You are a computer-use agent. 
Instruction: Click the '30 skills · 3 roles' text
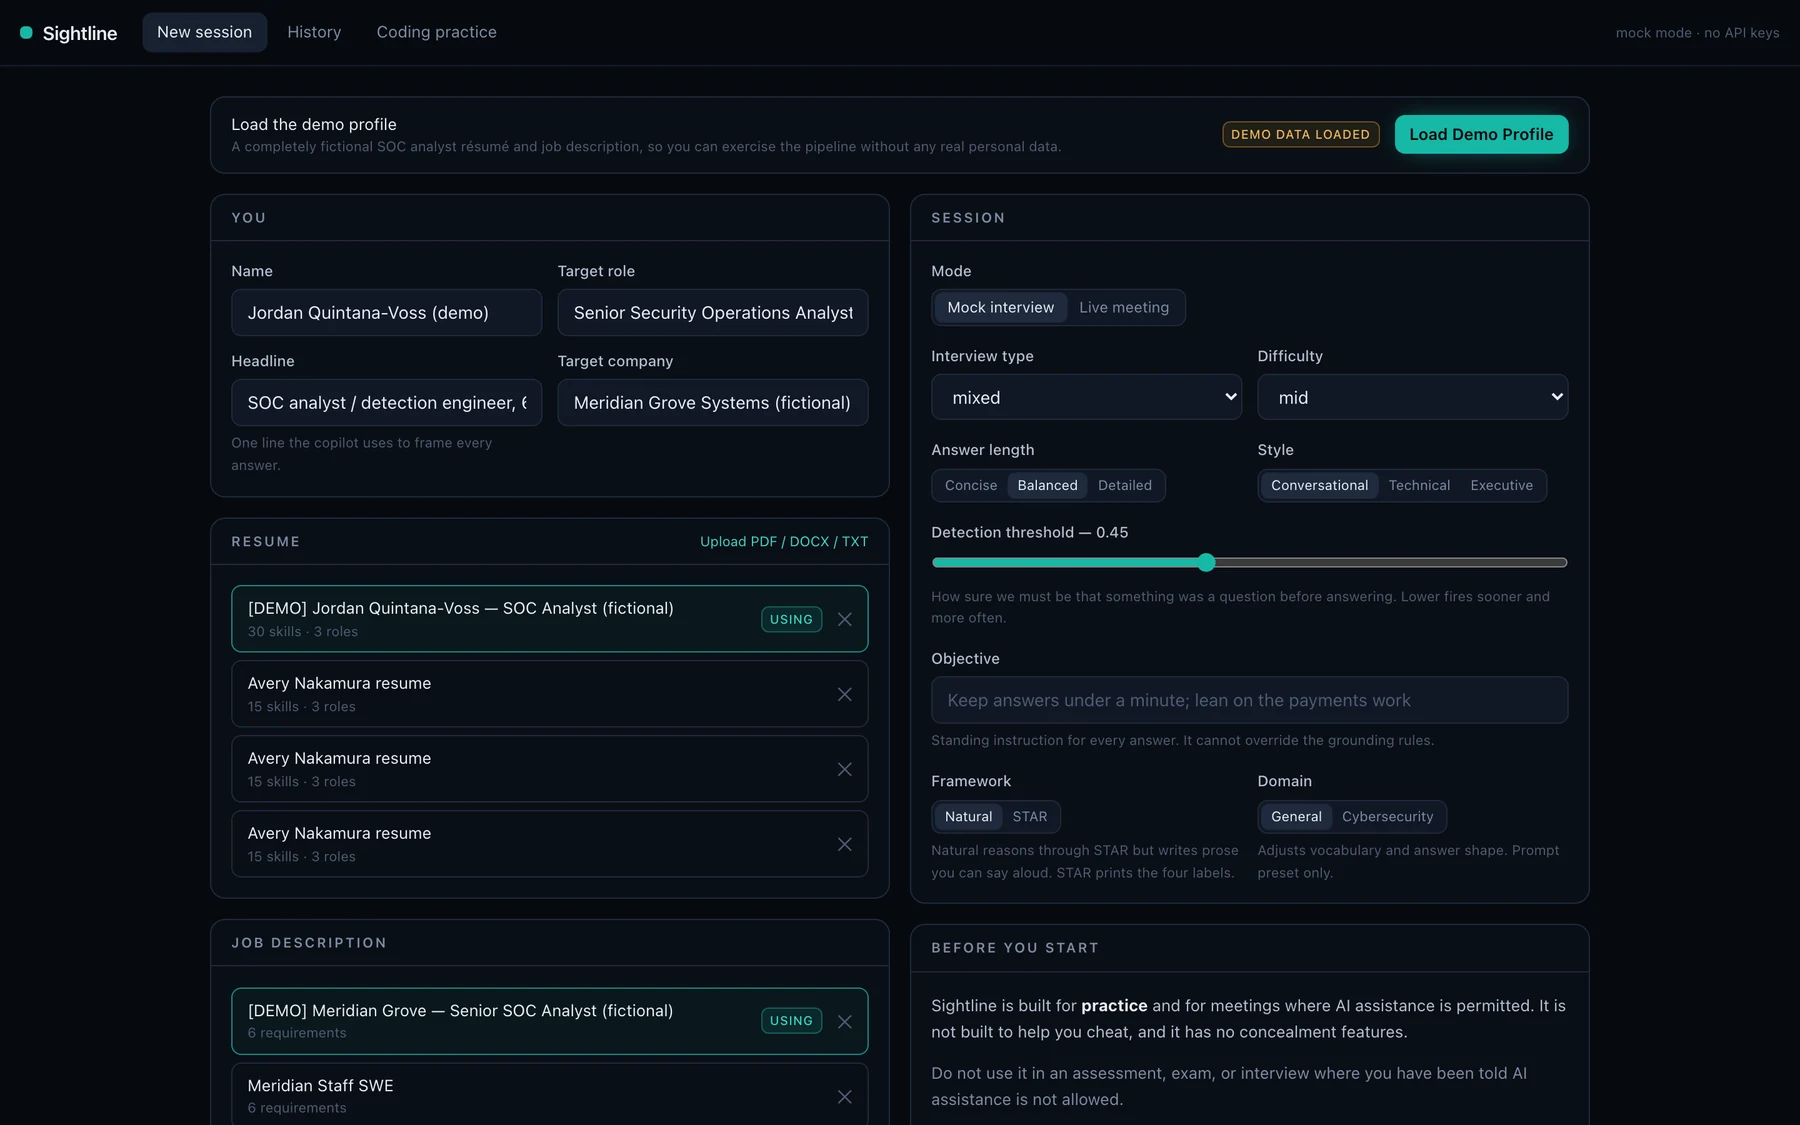click(x=303, y=632)
